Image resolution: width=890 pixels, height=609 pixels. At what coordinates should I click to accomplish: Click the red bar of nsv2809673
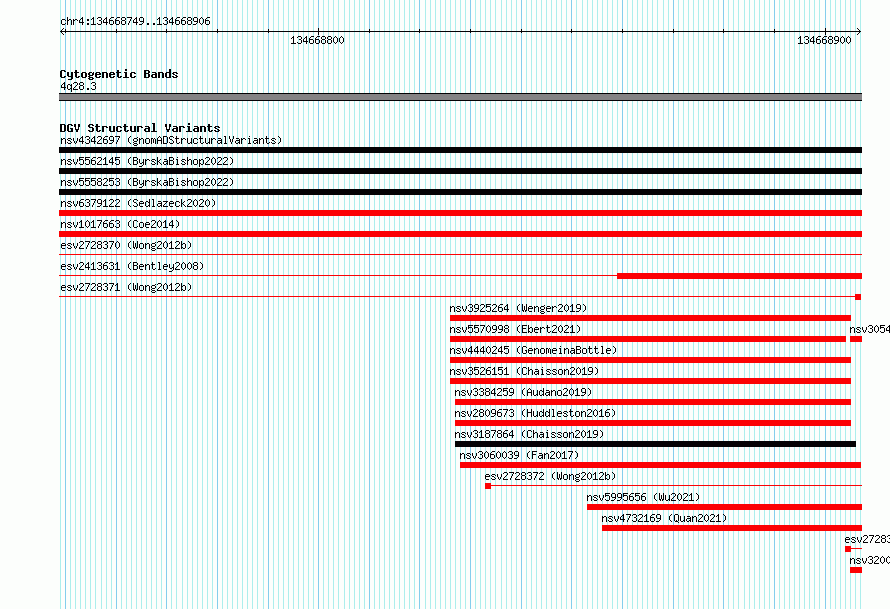[x=653, y=423]
